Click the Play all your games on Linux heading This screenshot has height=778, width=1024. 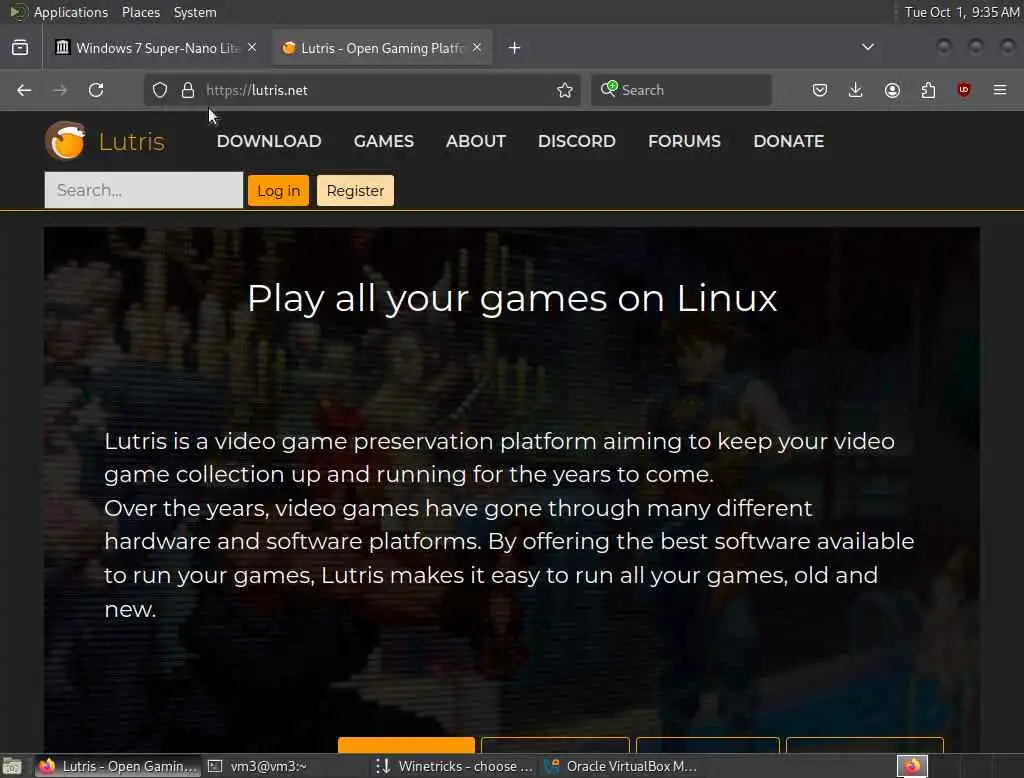(512, 299)
